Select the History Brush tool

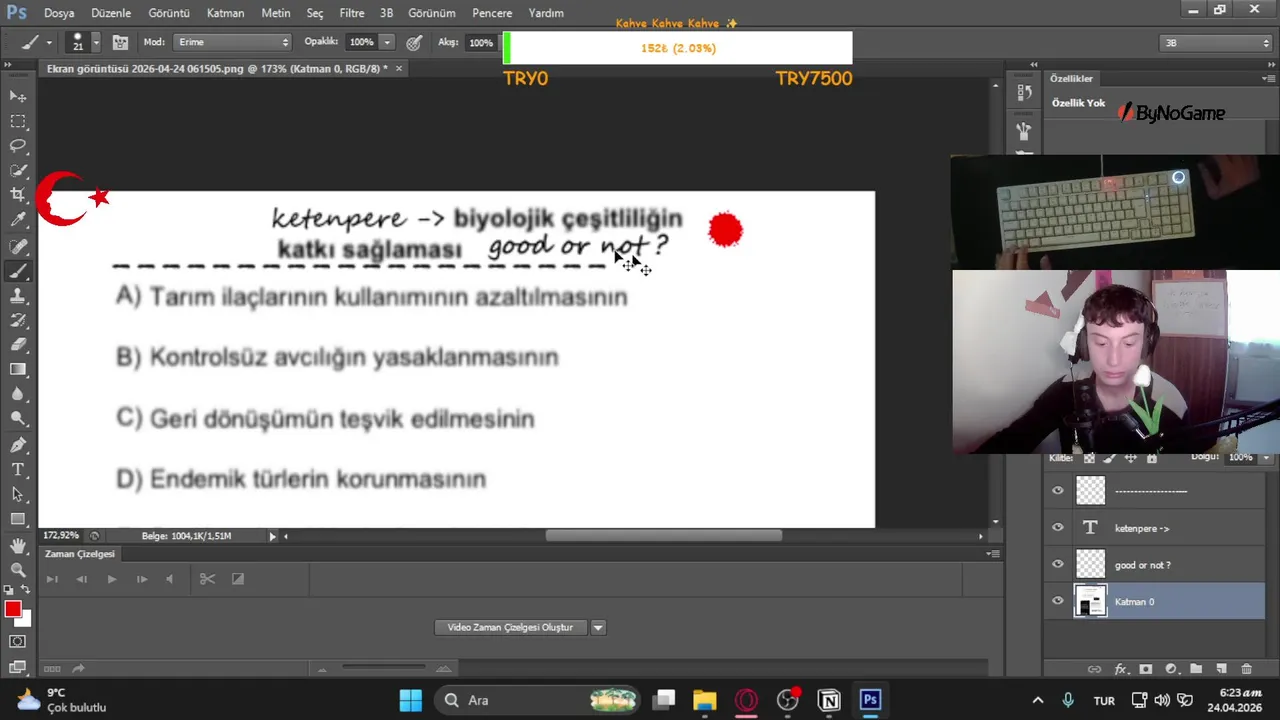coord(18,321)
